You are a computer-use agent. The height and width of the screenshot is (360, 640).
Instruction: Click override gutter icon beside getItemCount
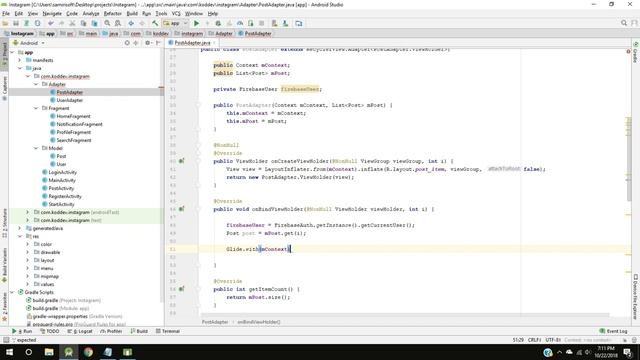click(182, 289)
